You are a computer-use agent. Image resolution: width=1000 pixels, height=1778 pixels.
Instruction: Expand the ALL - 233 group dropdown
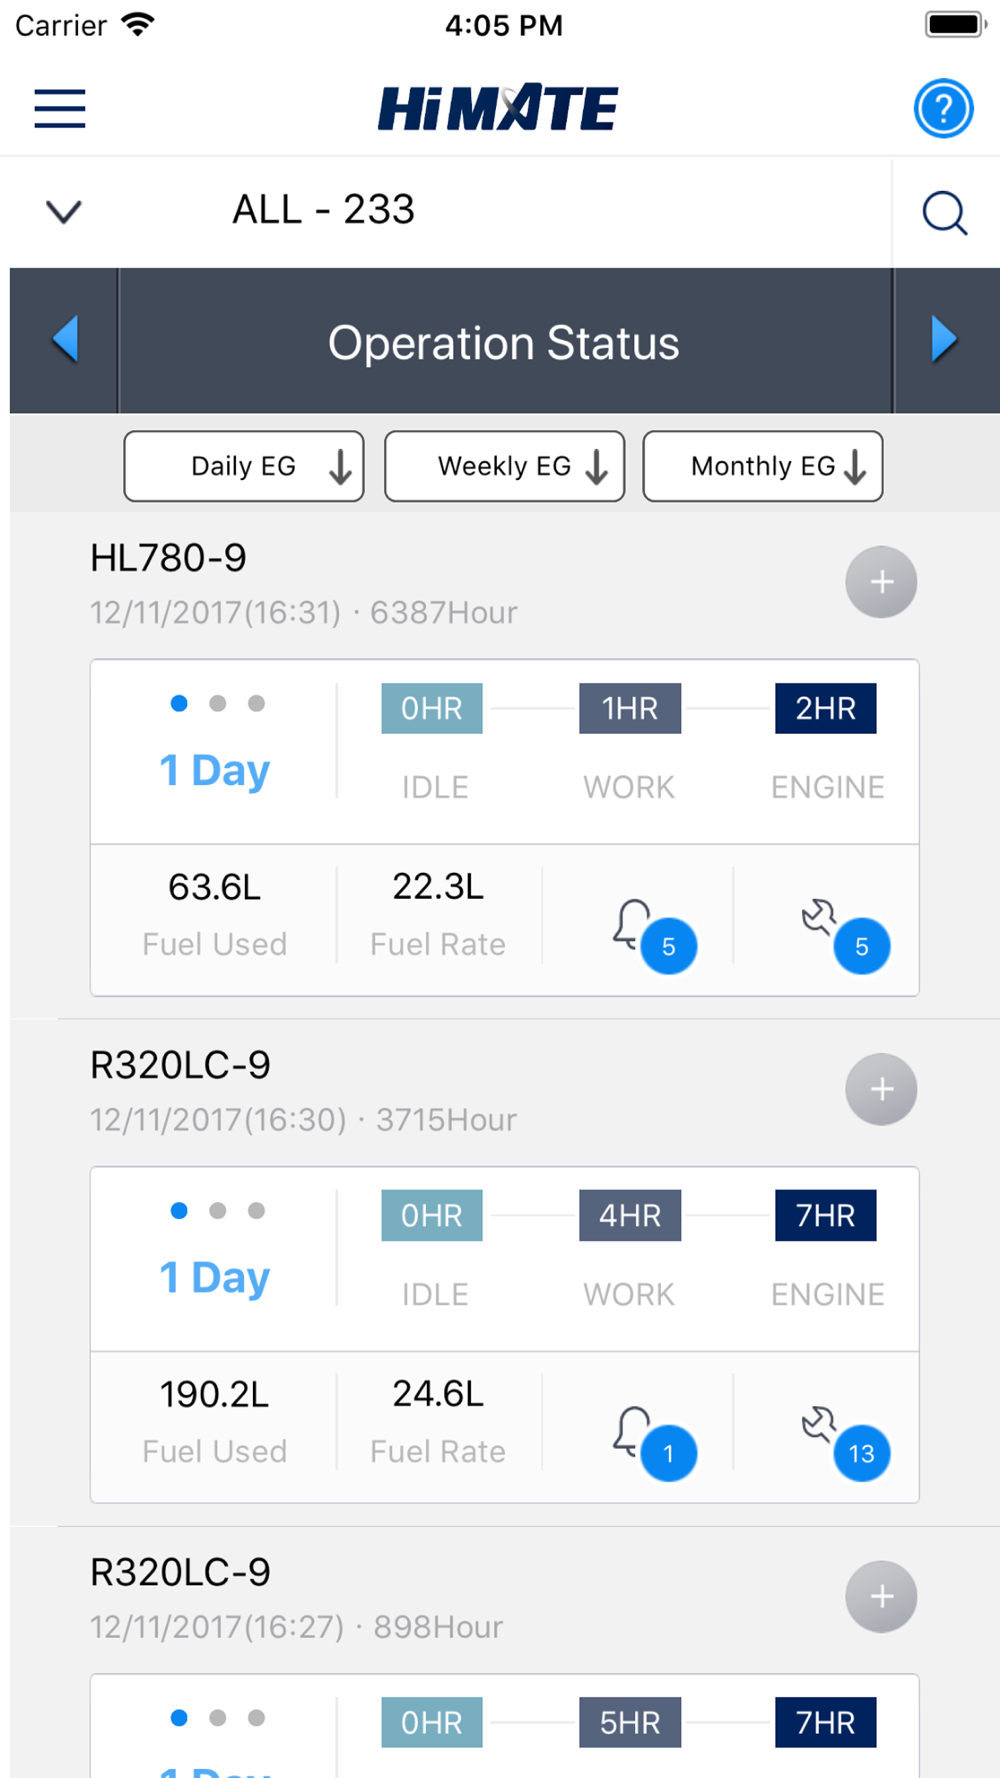tap(64, 212)
